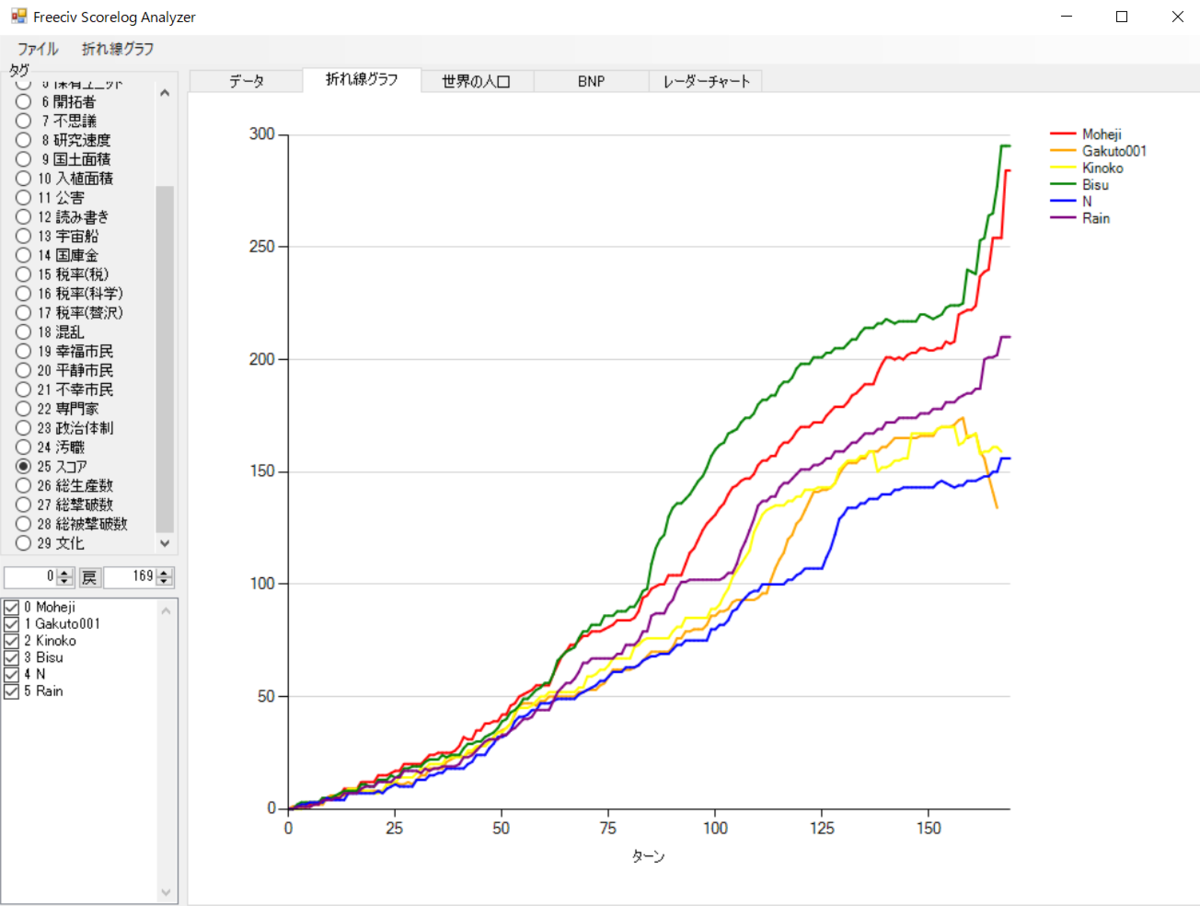Open the 折れ線グラフ menu
The height and width of the screenshot is (906, 1200).
pos(118,49)
